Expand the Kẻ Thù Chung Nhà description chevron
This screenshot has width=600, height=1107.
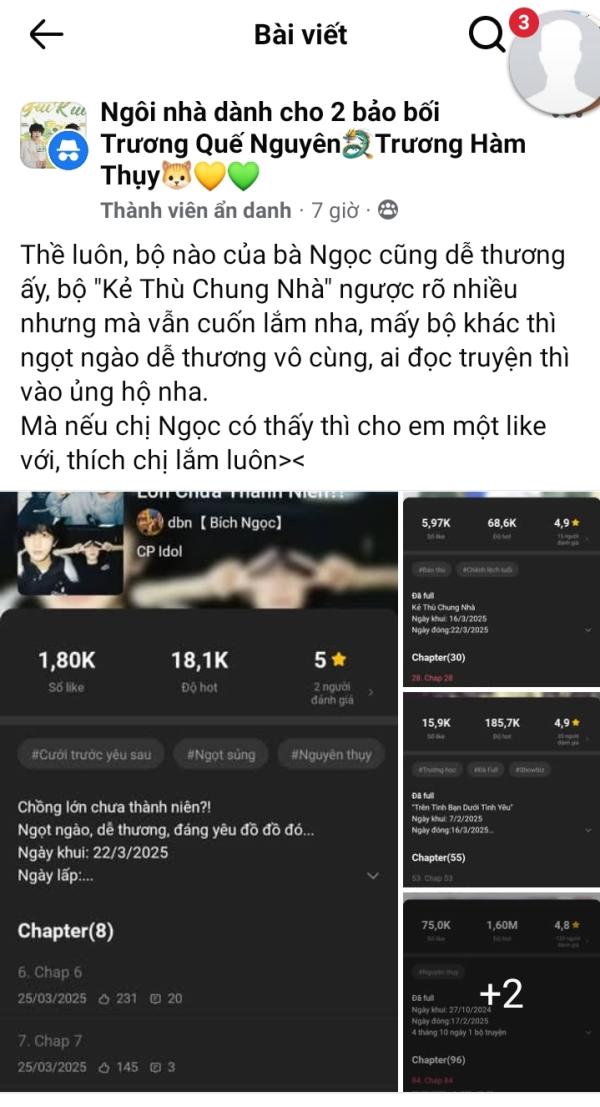(589, 630)
